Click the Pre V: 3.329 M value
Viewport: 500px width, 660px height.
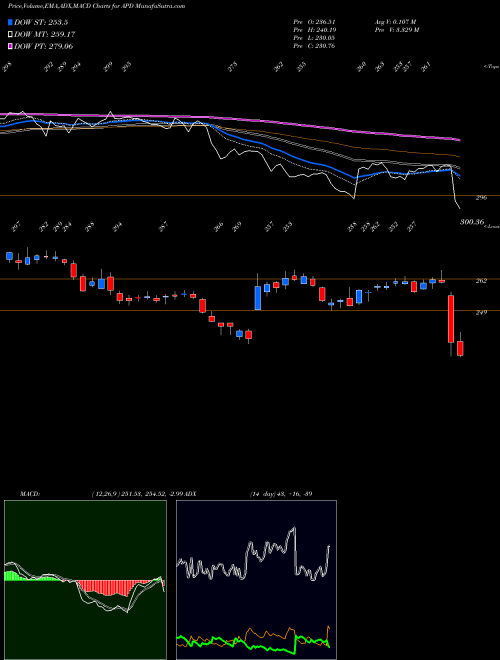(x=396, y=30)
